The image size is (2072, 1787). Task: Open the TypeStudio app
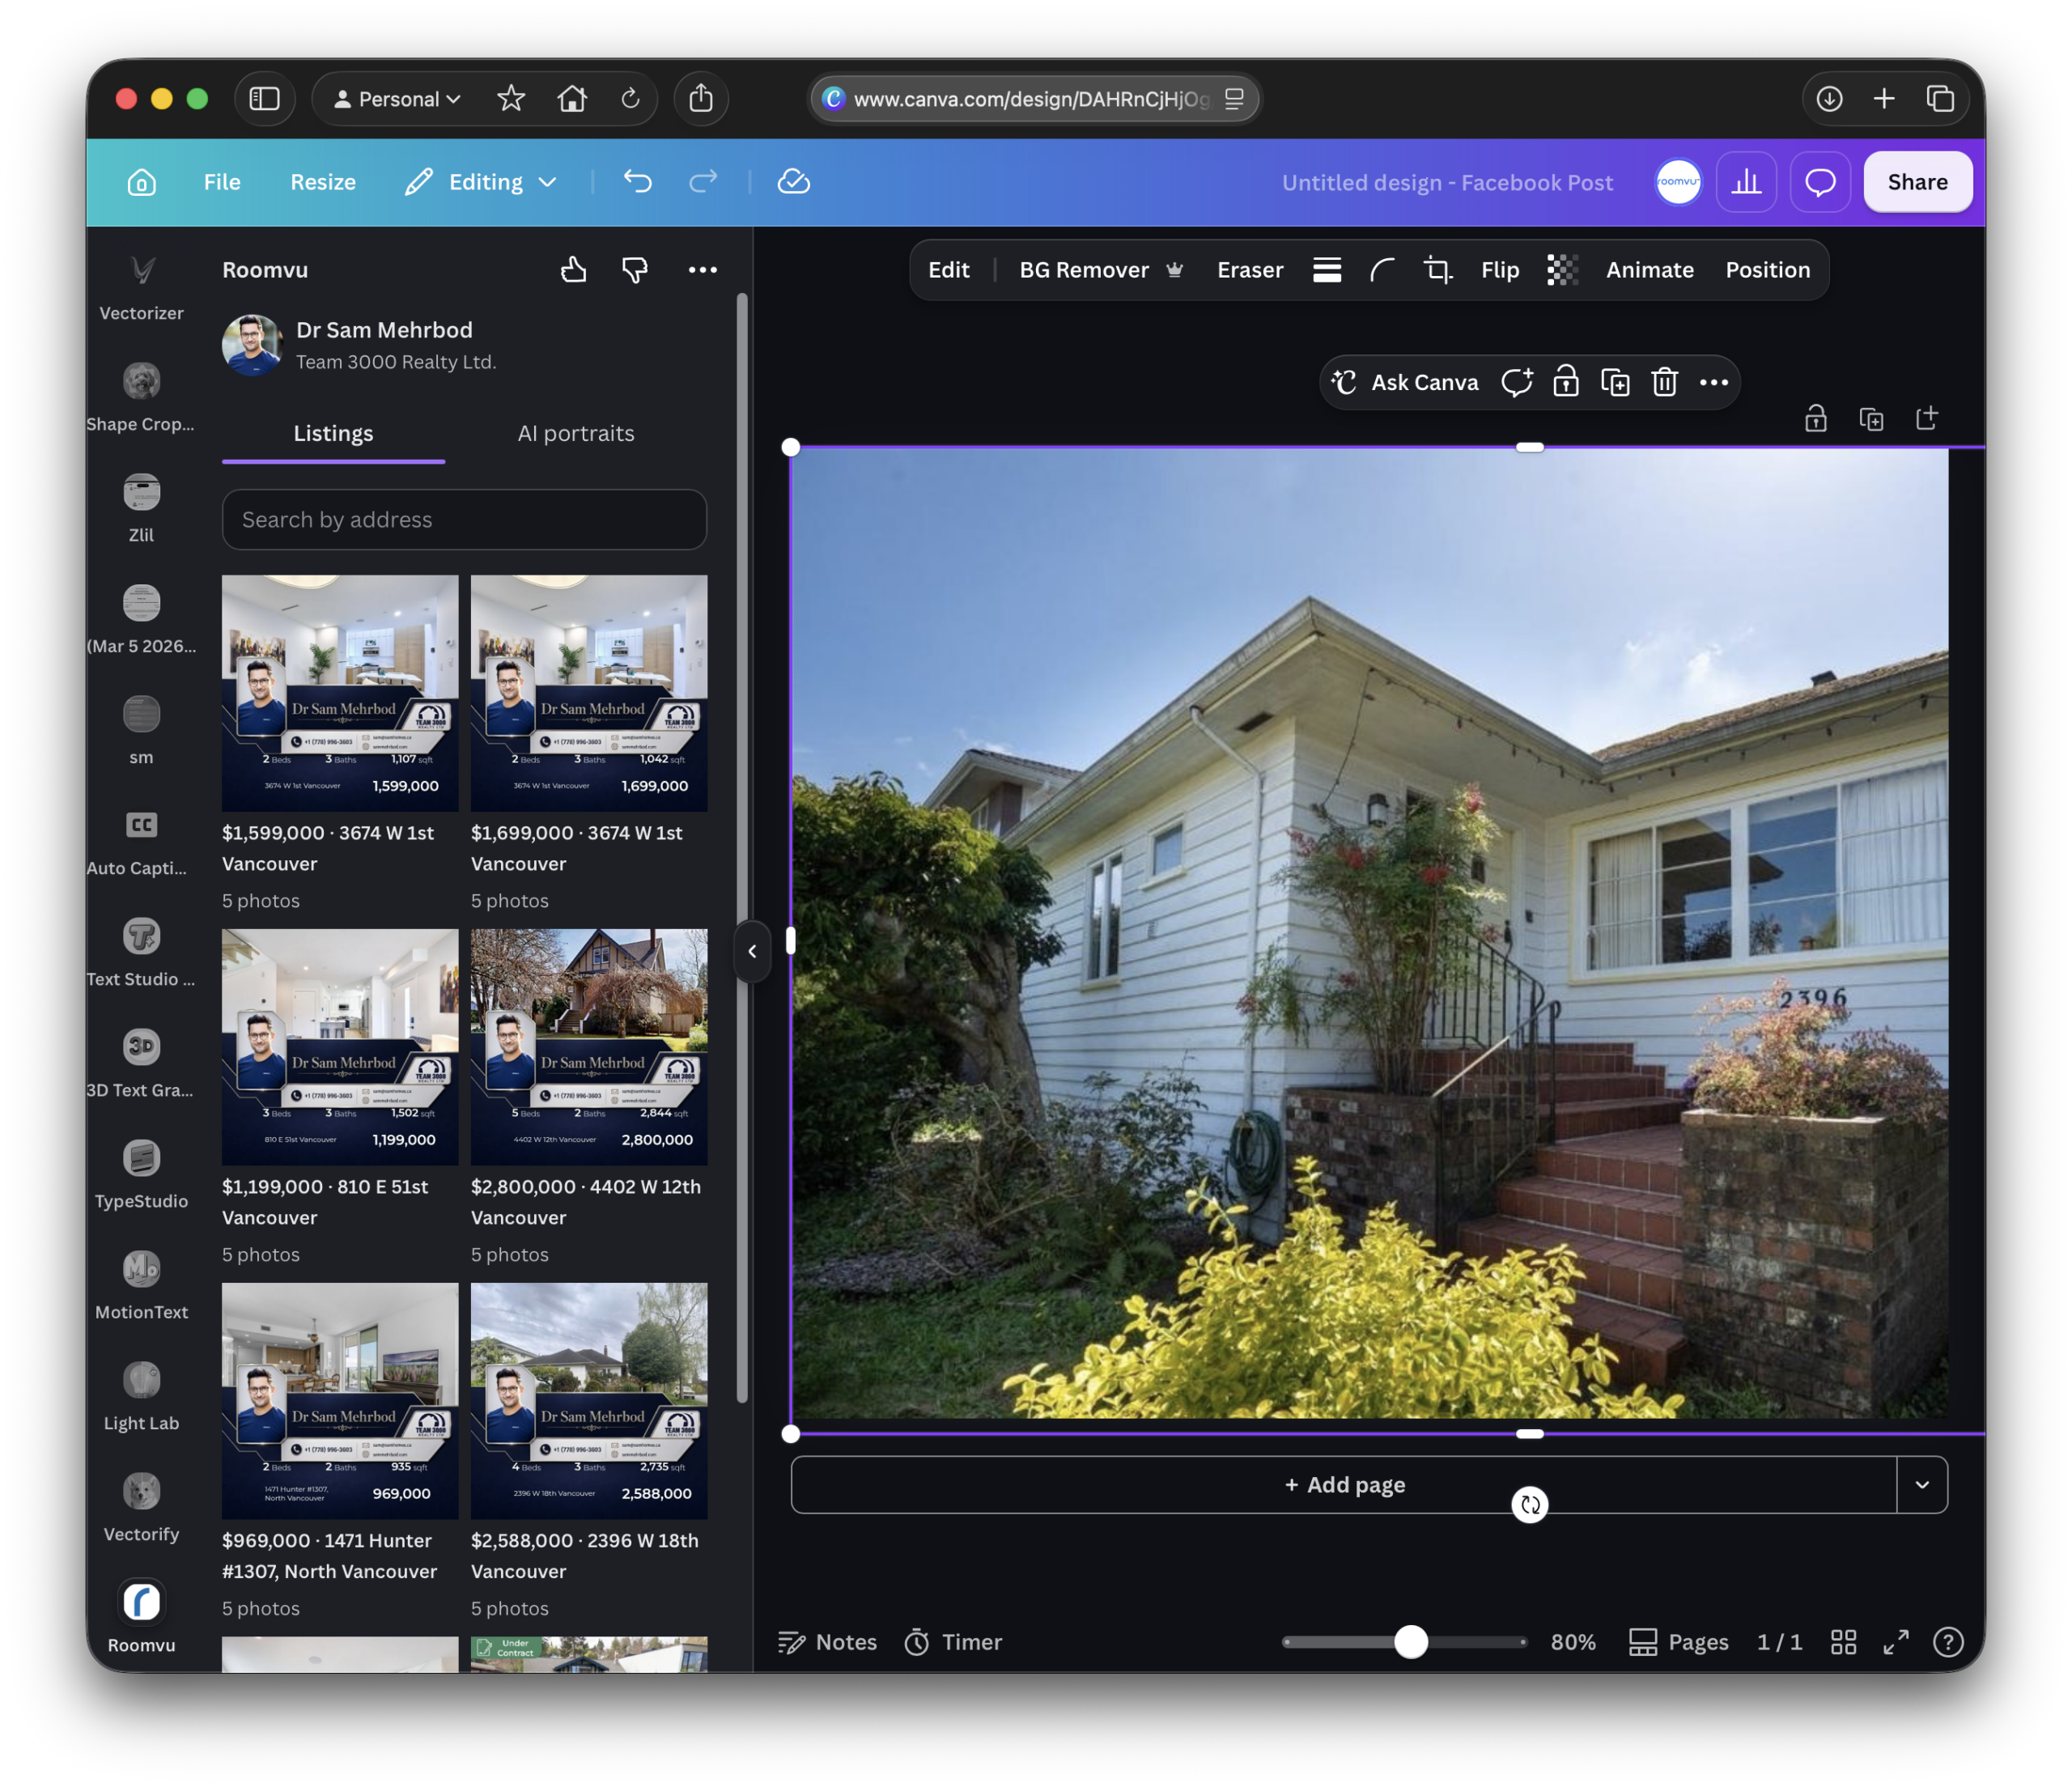pyautogui.click(x=141, y=1173)
